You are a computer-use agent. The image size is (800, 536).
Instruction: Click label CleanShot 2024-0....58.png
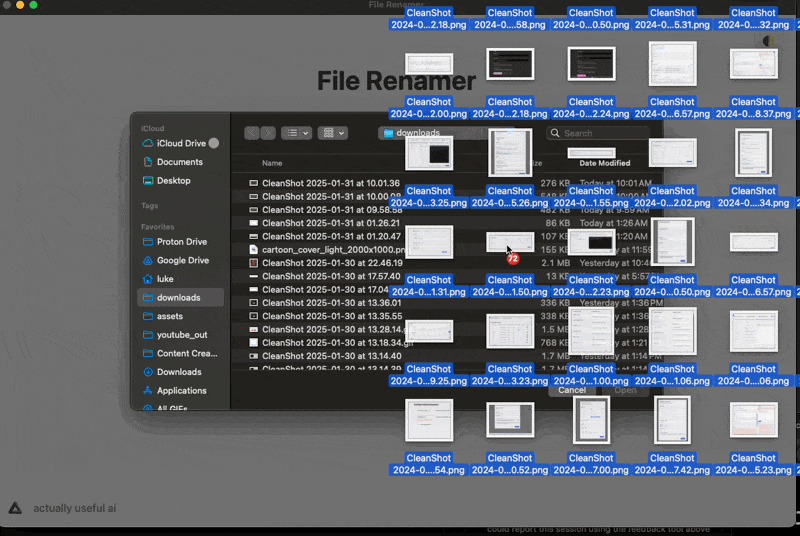[x=510, y=19]
